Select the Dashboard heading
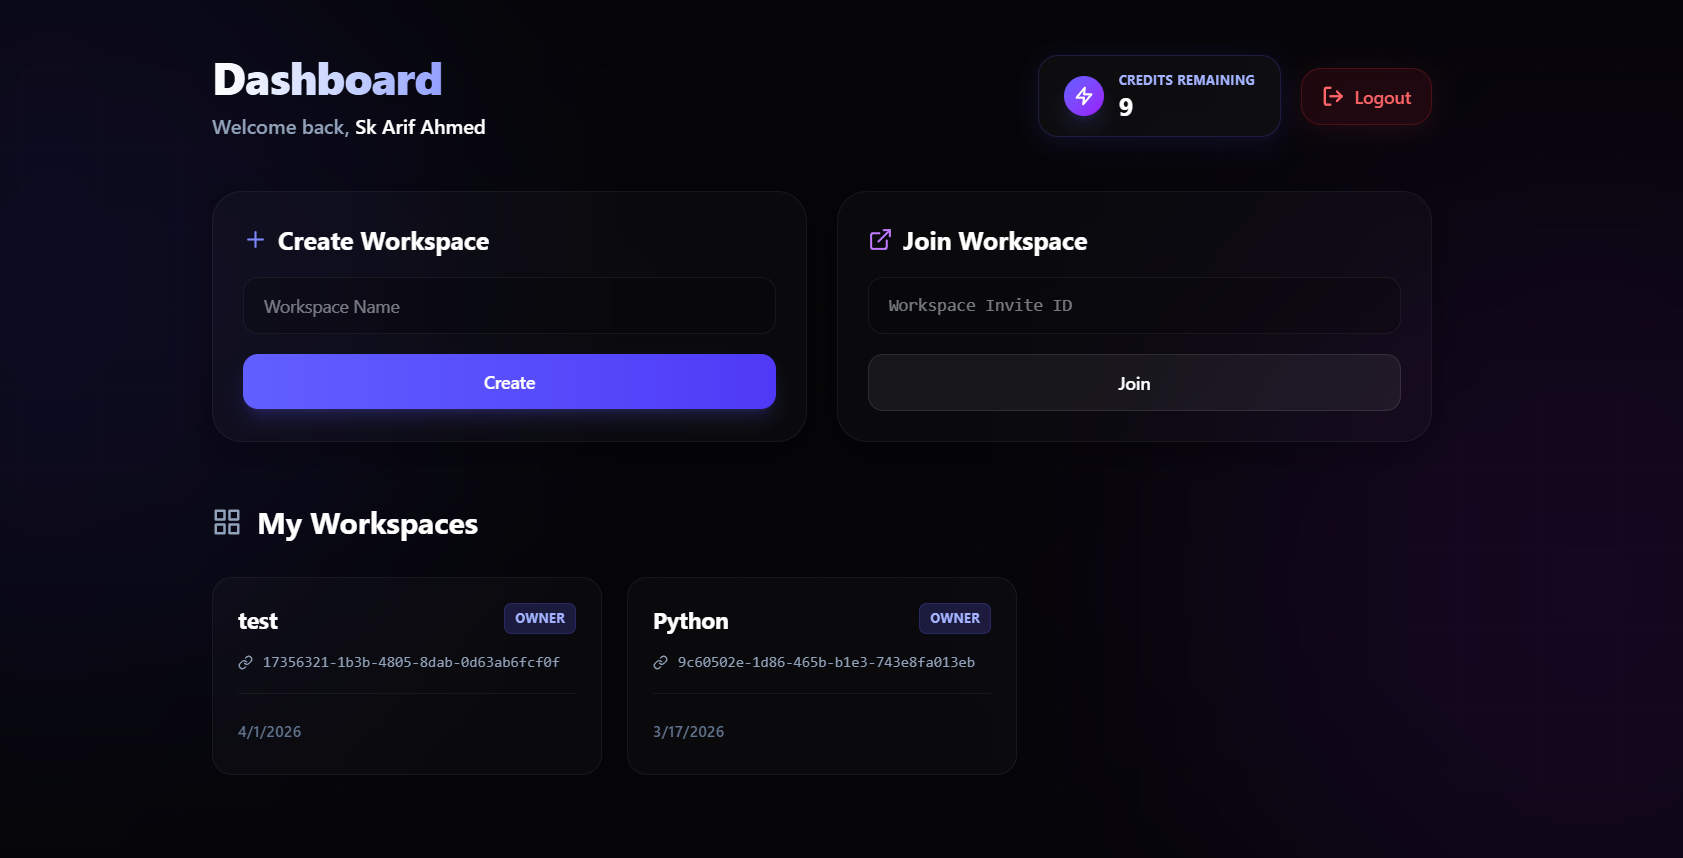 coord(327,78)
